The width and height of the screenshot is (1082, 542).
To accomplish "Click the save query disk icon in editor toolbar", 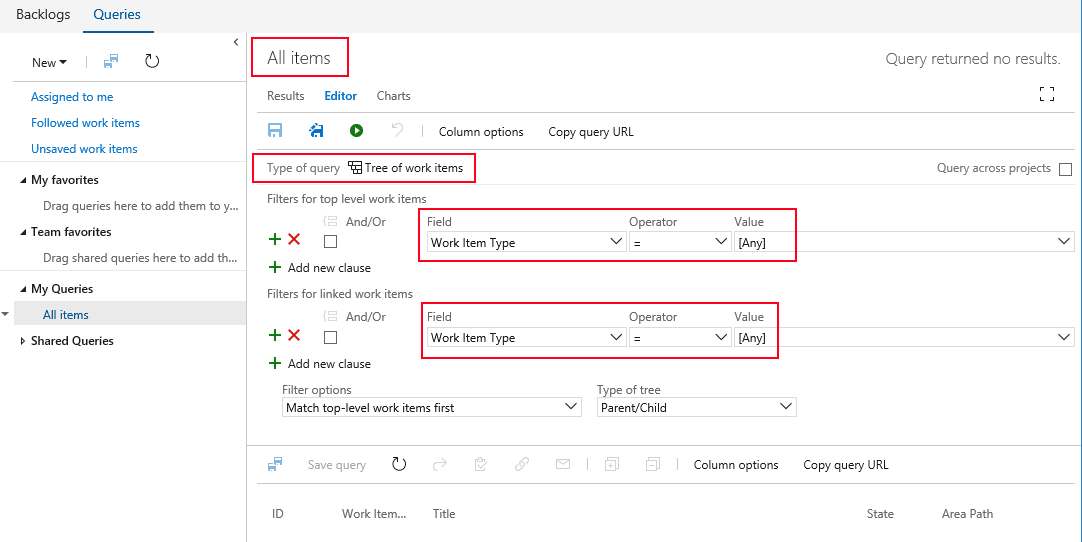I will [x=275, y=131].
